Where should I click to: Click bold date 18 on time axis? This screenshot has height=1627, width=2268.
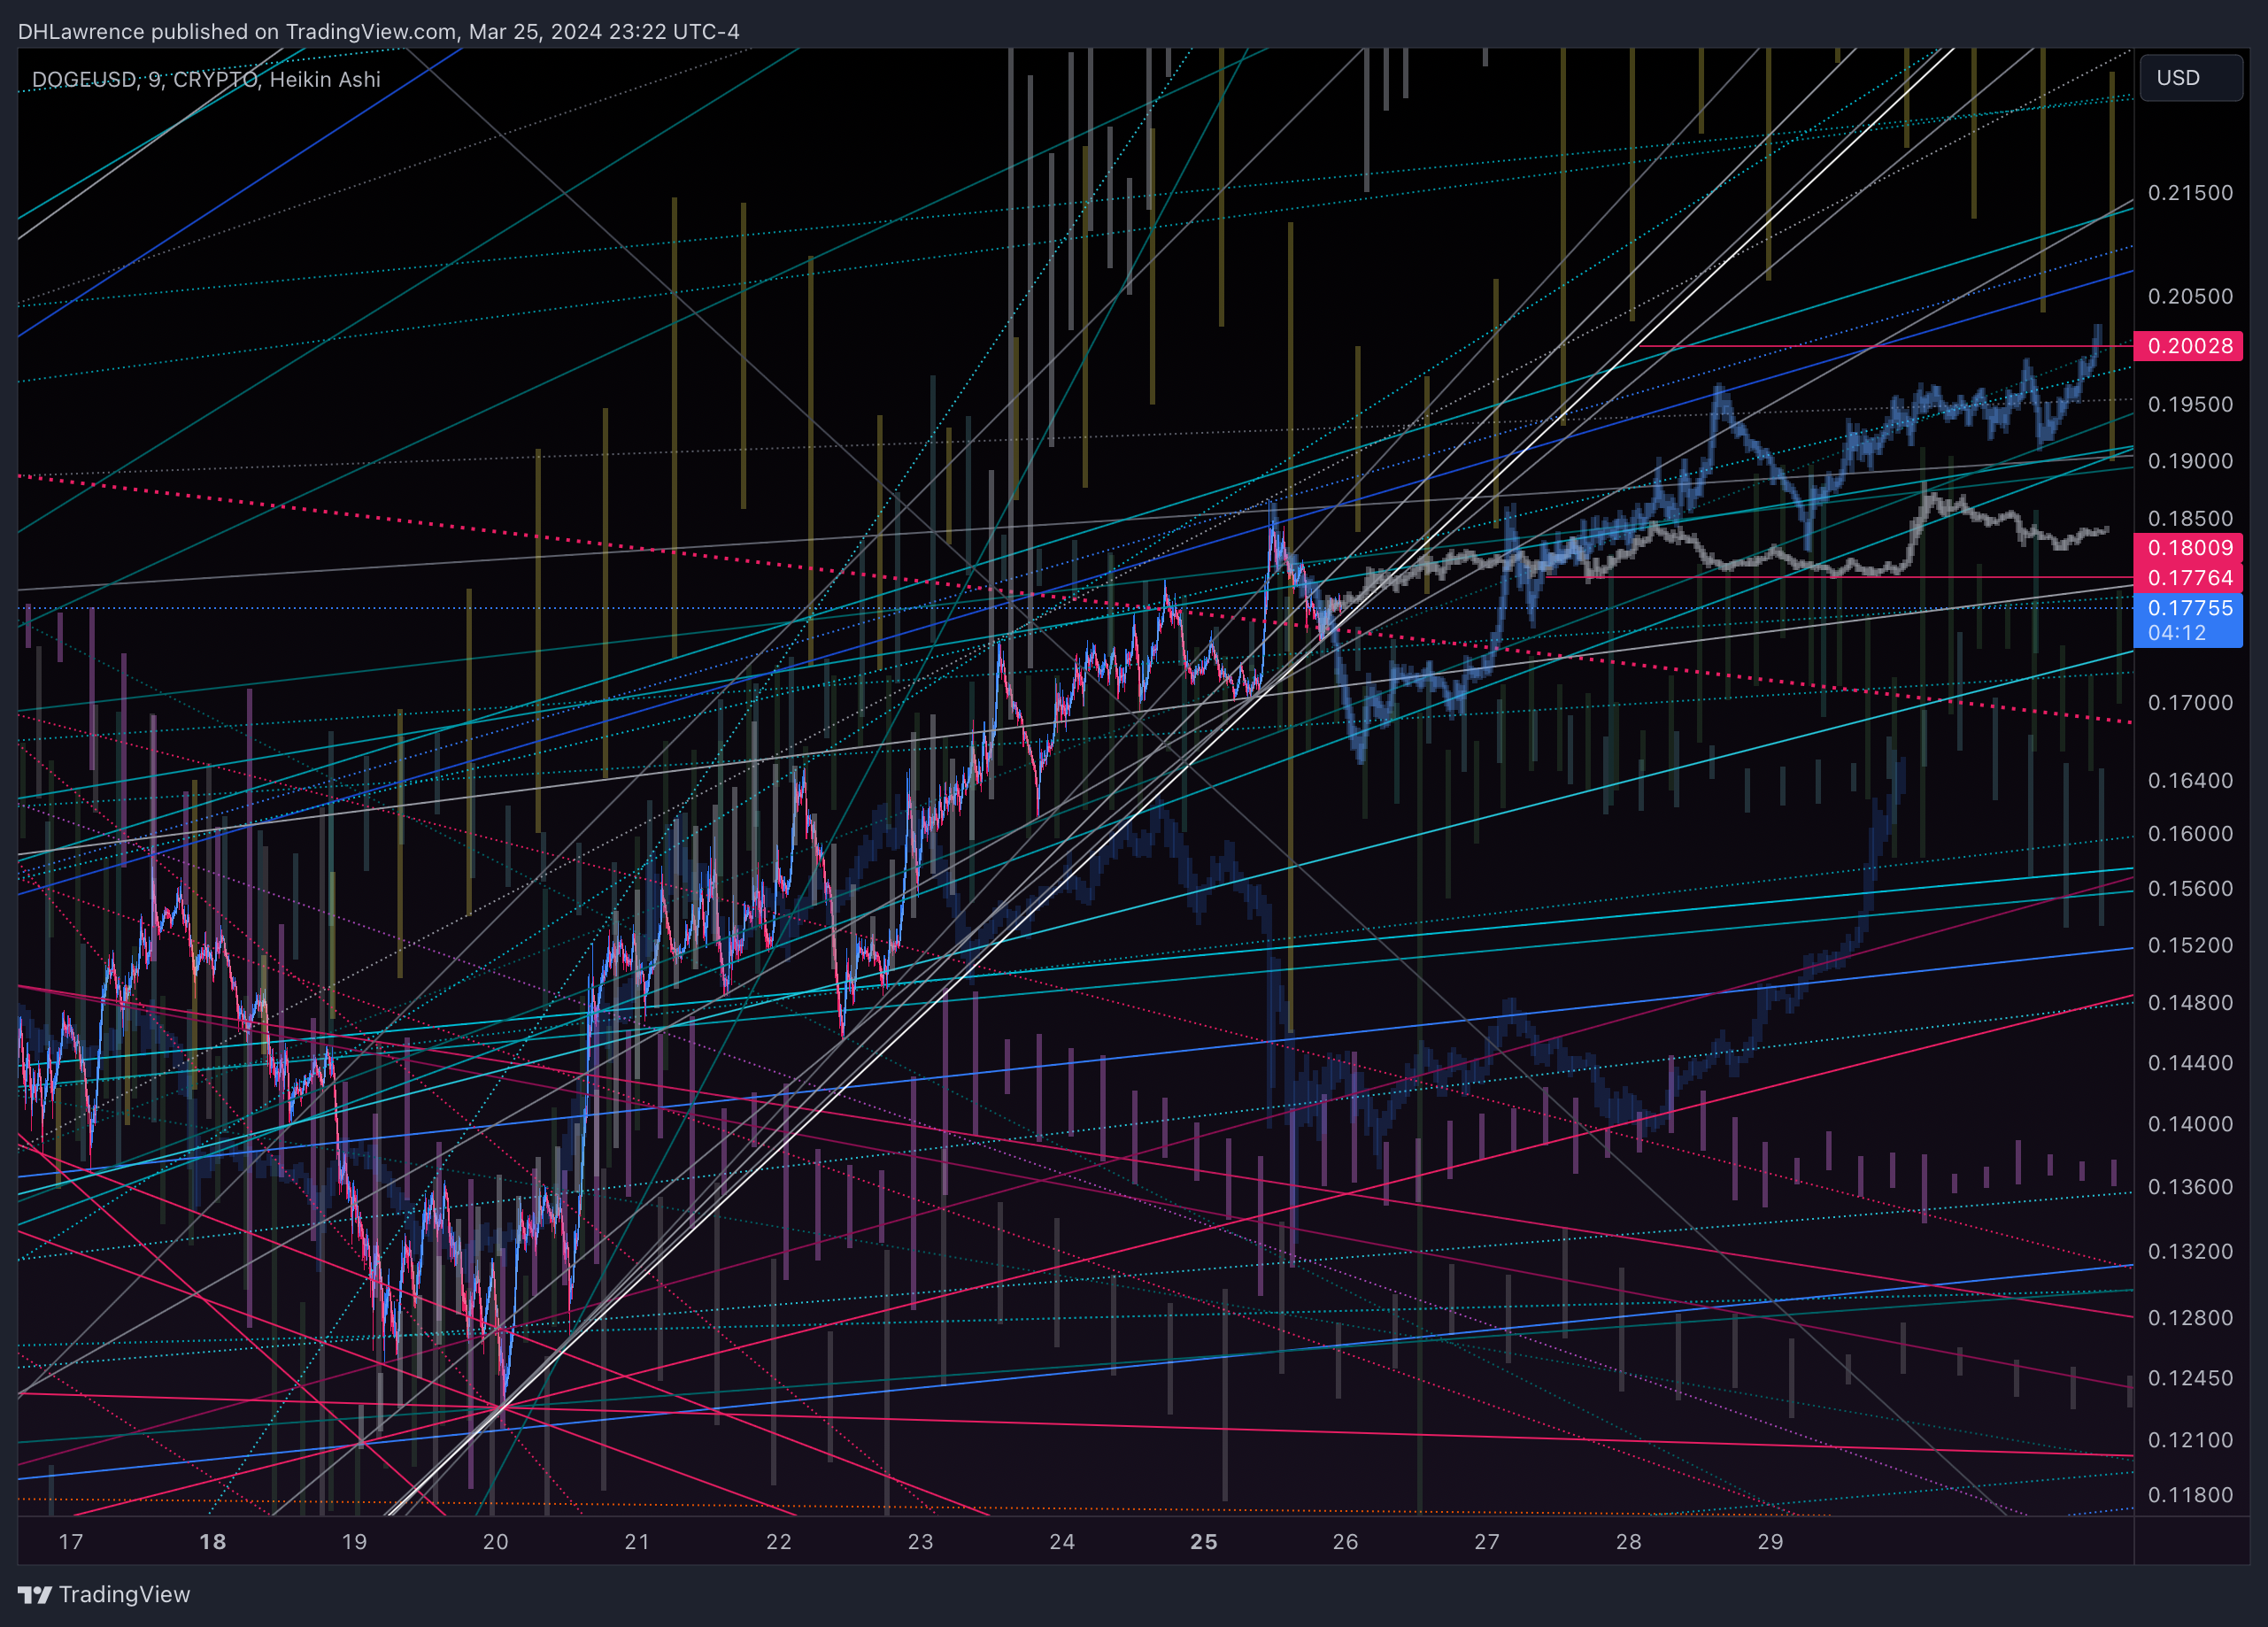coord(213,1541)
